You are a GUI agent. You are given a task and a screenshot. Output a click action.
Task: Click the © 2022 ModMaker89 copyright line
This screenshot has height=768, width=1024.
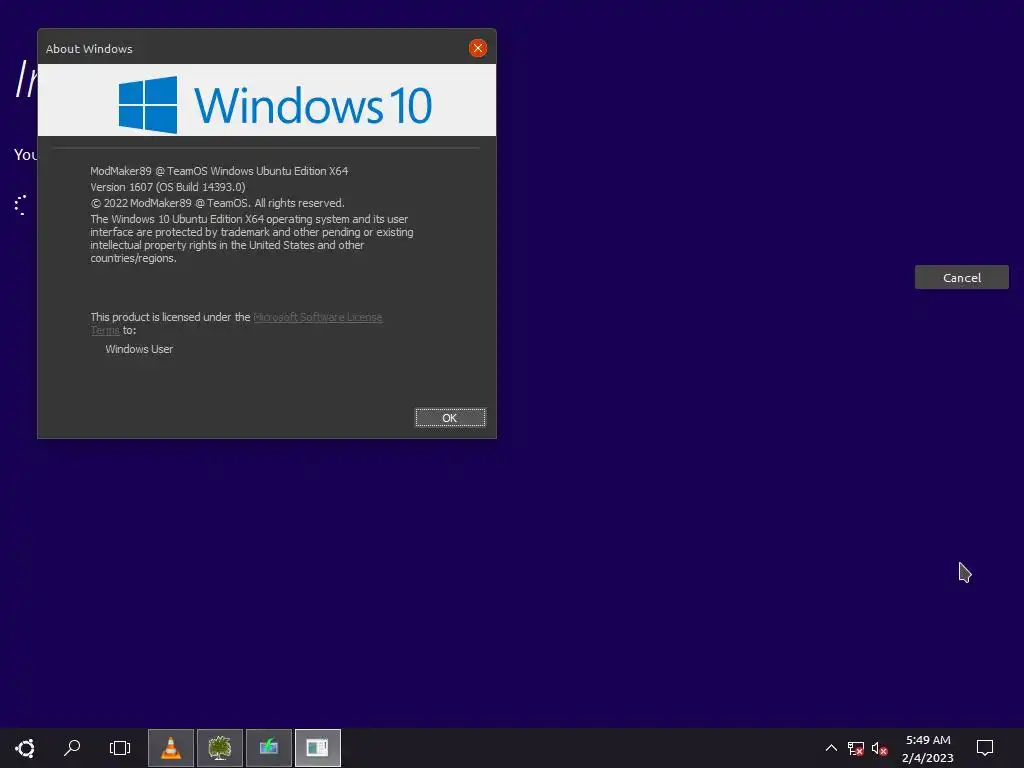coord(217,203)
